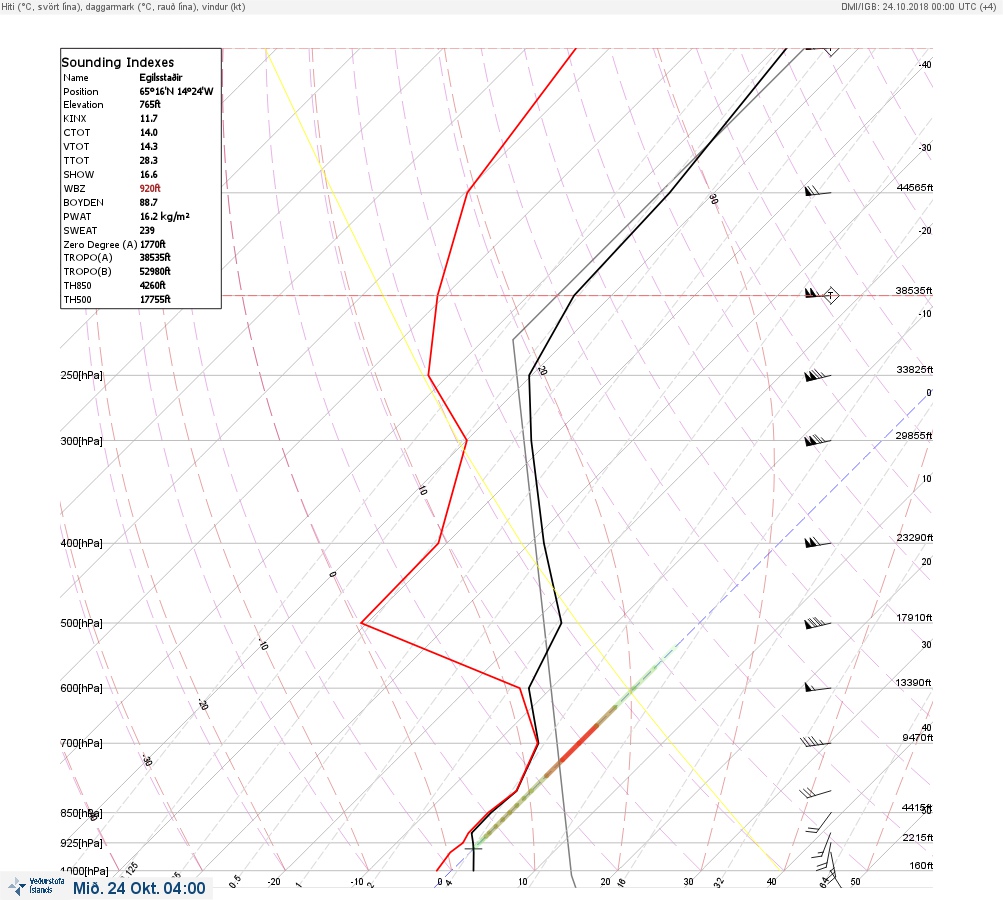The height and width of the screenshot is (900, 1003).
Task: Click the 29855ft altitude label
Action: (x=913, y=436)
